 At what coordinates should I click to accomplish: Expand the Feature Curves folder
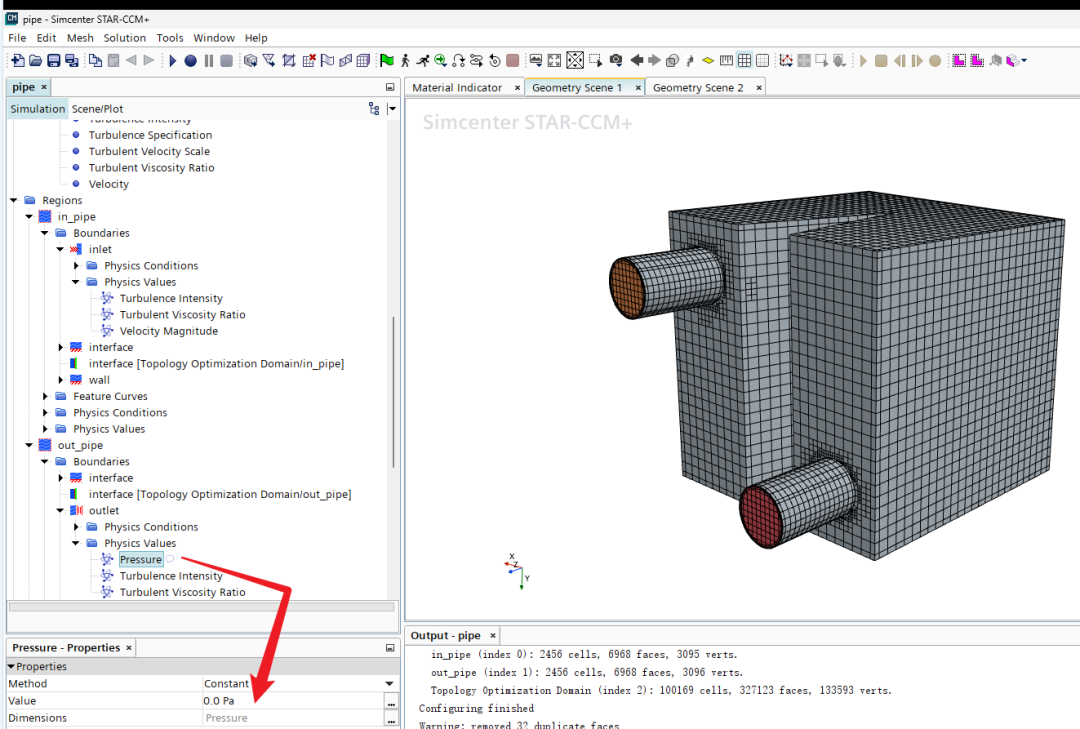tap(45, 396)
